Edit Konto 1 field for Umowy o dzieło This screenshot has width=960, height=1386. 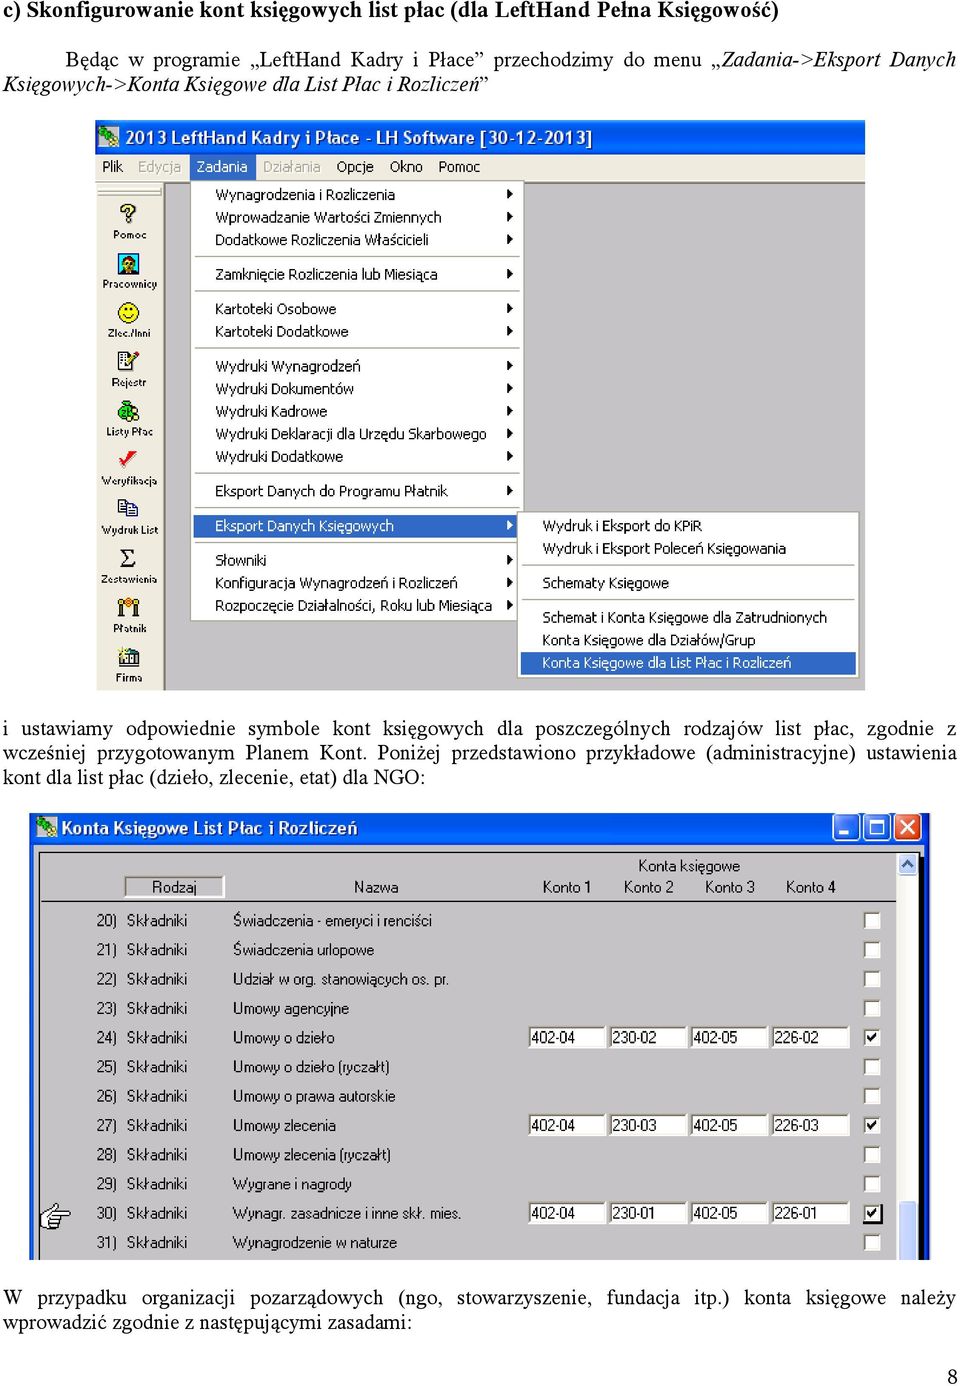(x=567, y=1037)
